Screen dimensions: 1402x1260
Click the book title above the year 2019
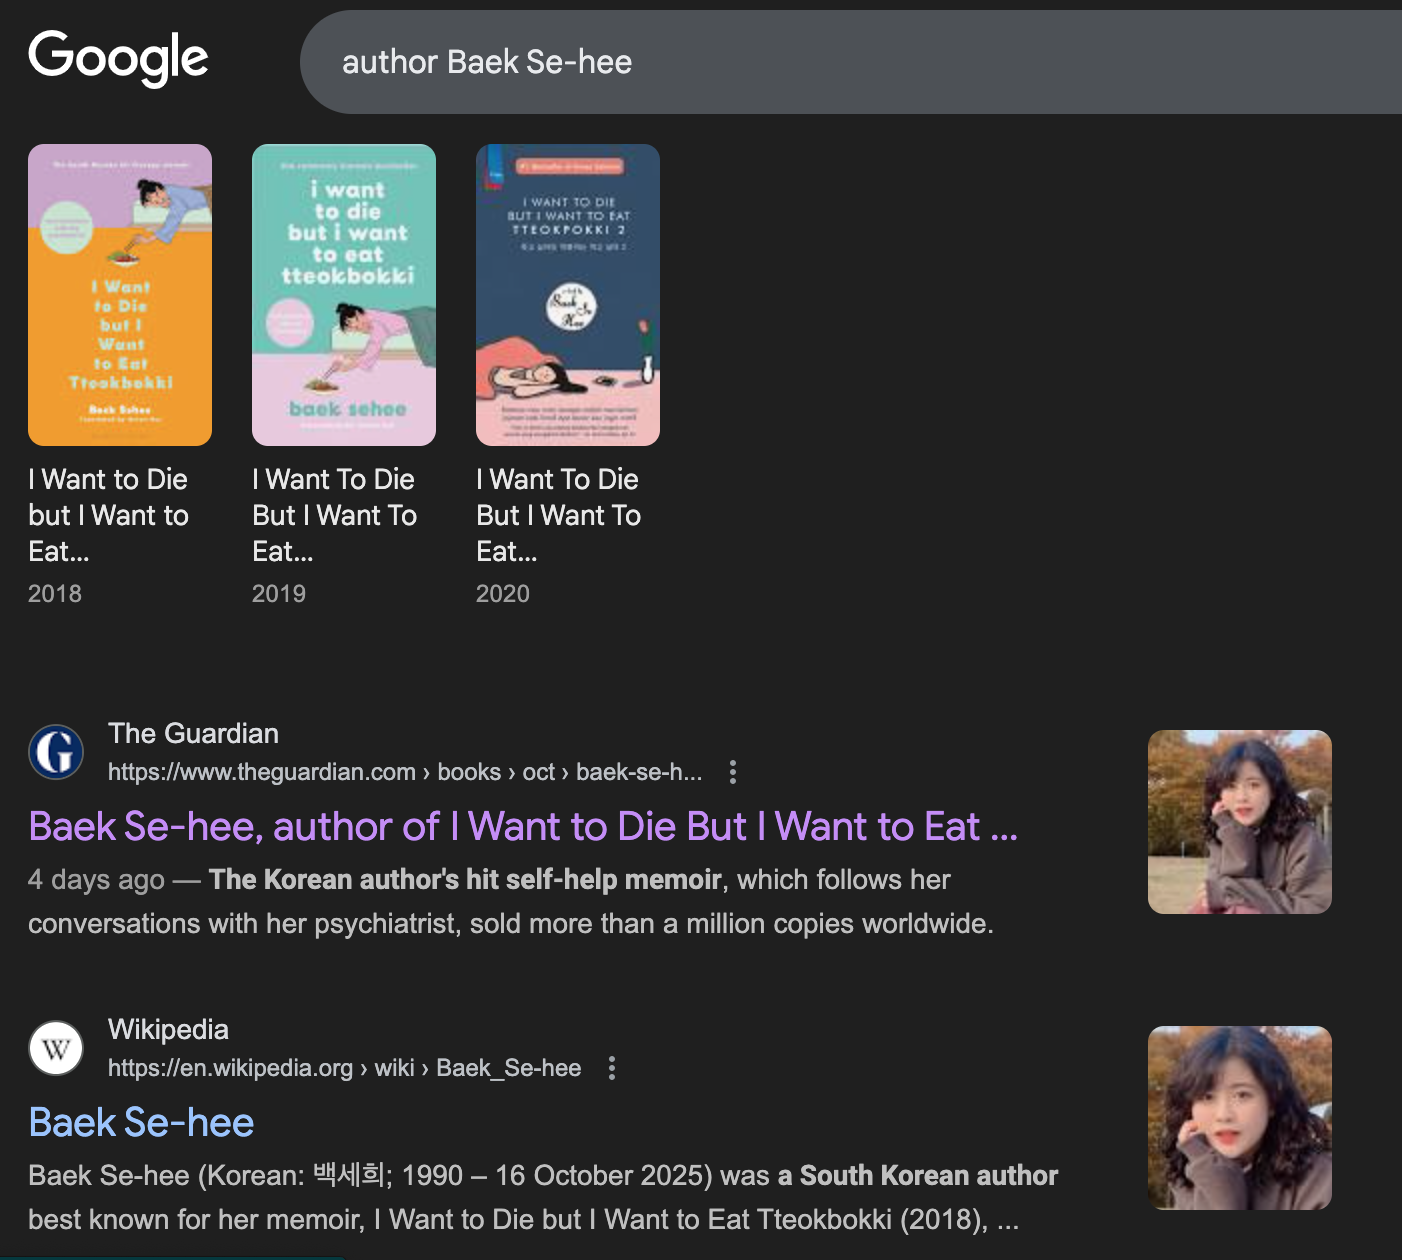[x=334, y=515]
